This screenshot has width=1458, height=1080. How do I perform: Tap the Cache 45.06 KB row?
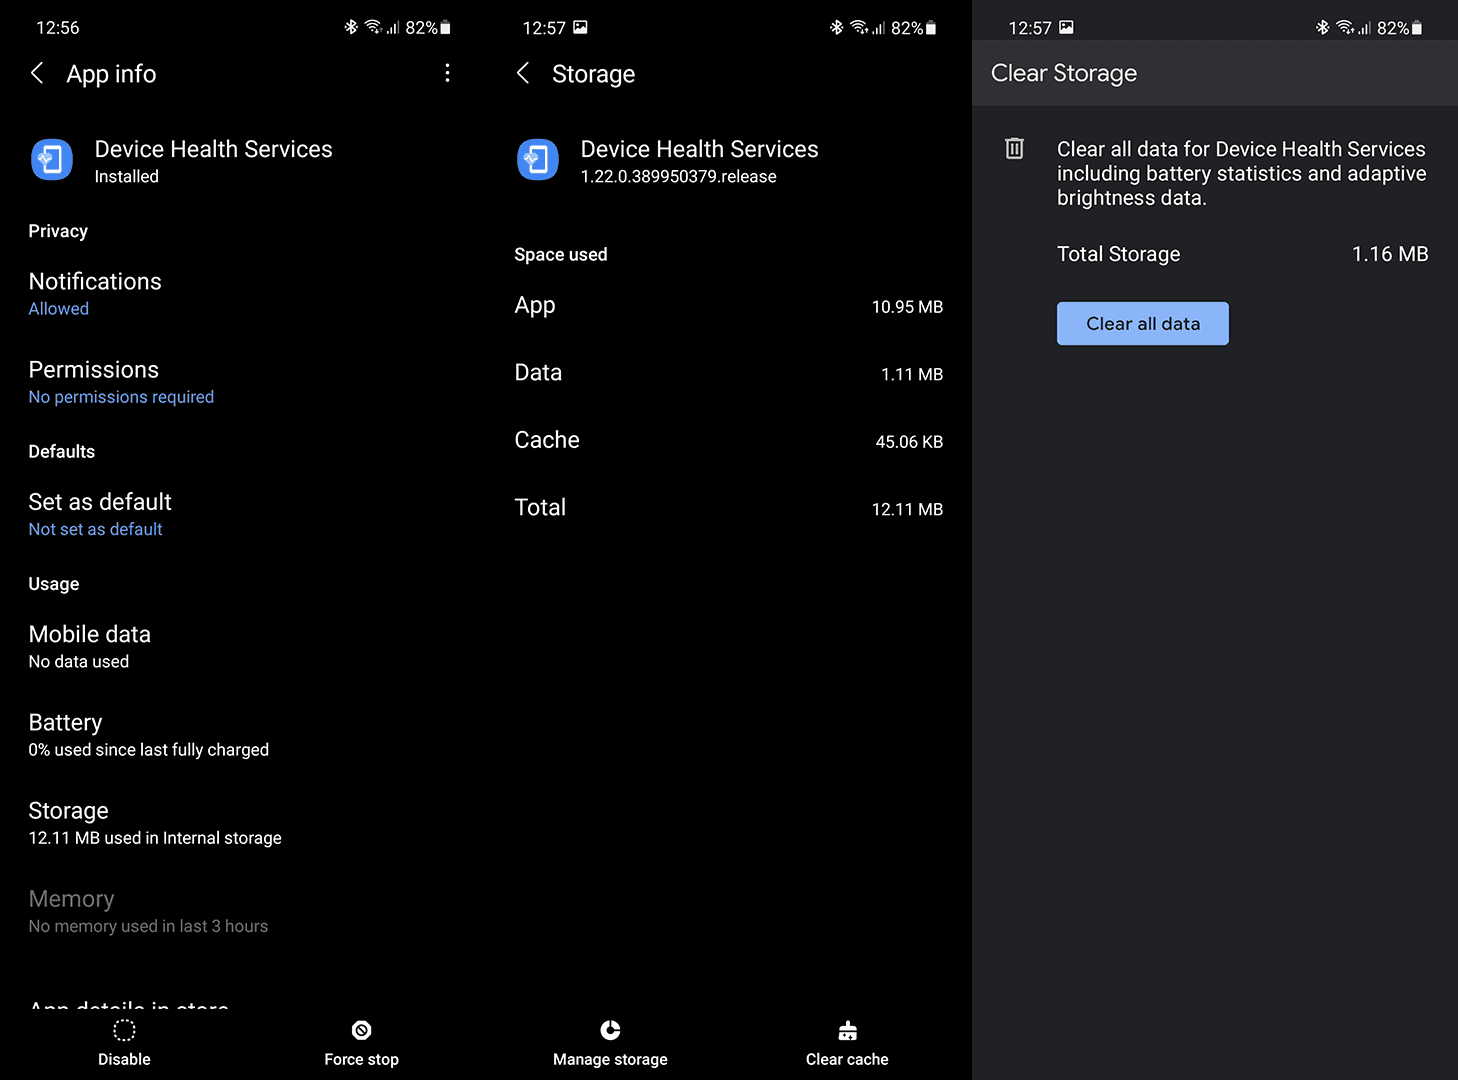click(x=729, y=441)
